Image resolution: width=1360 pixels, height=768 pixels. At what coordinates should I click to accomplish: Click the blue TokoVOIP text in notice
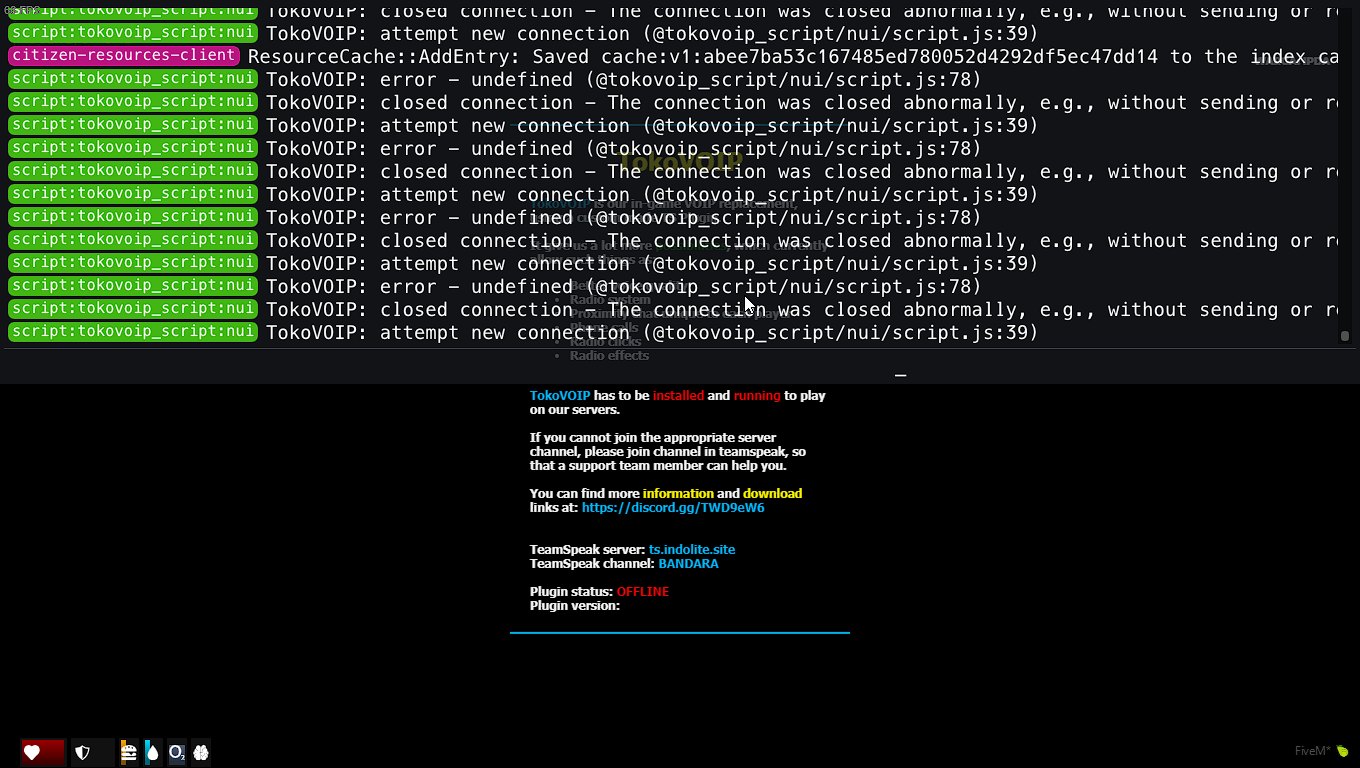pyautogui.click(x=560, y=396)
